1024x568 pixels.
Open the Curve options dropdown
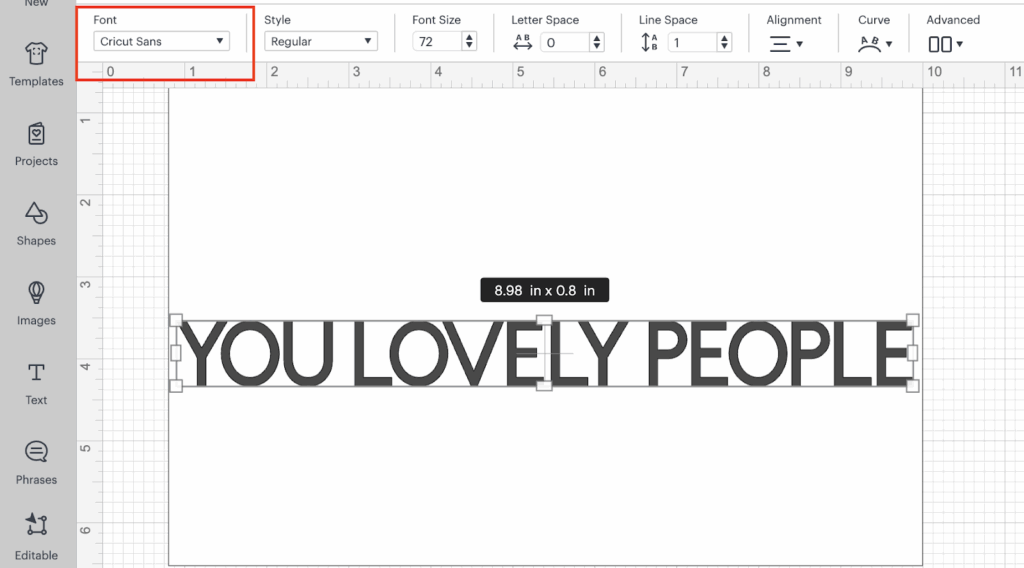point(876,43)
